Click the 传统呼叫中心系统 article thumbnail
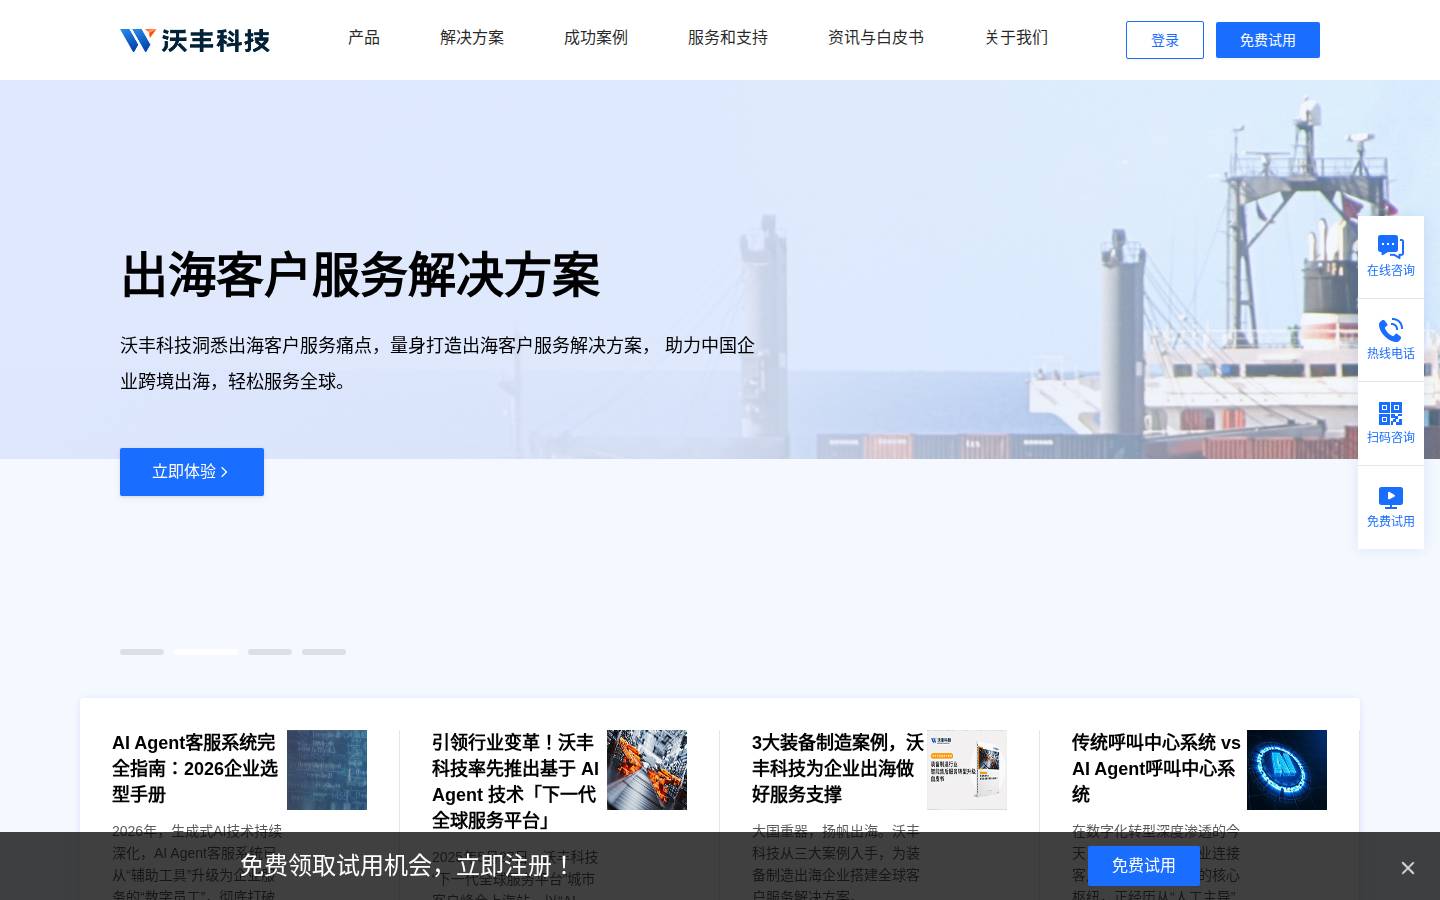Image resolution: width=1440 pixels, height=900 pixels. click(1287, 770)
